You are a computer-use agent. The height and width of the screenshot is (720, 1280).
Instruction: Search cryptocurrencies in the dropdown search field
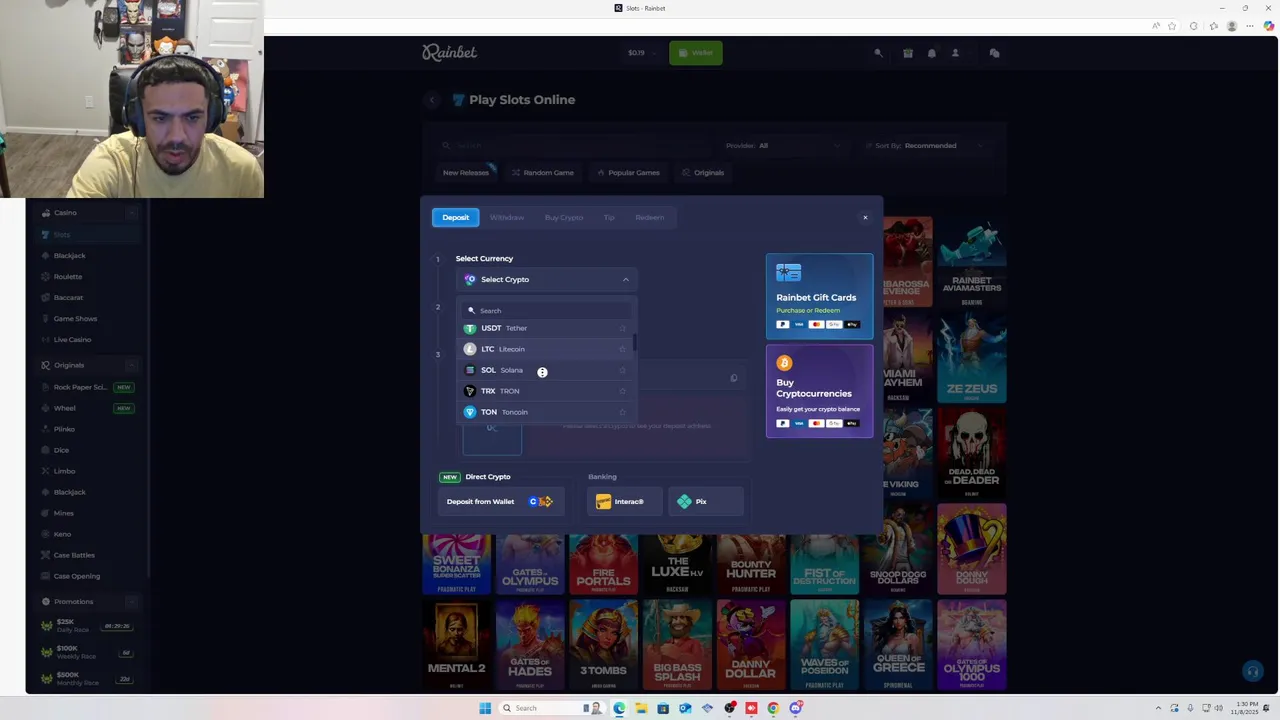pos(546,310)
